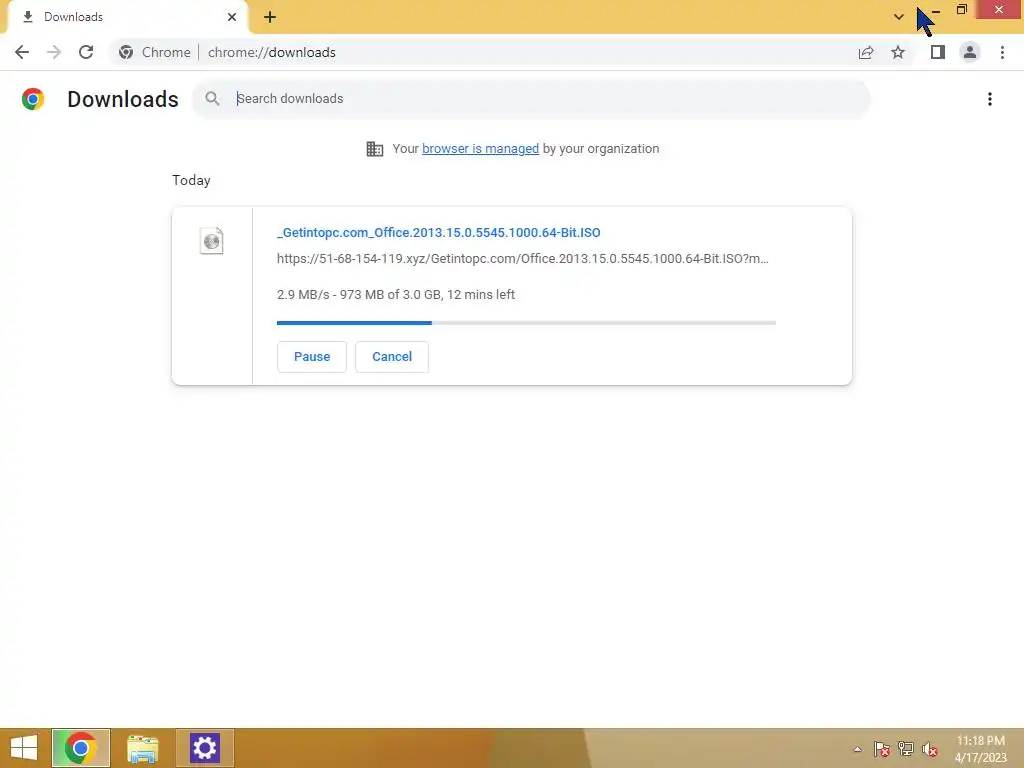Open a new tab with plus button
Image resolution: width=1024 pixels, height=768 pixels.
click(270, 17)
